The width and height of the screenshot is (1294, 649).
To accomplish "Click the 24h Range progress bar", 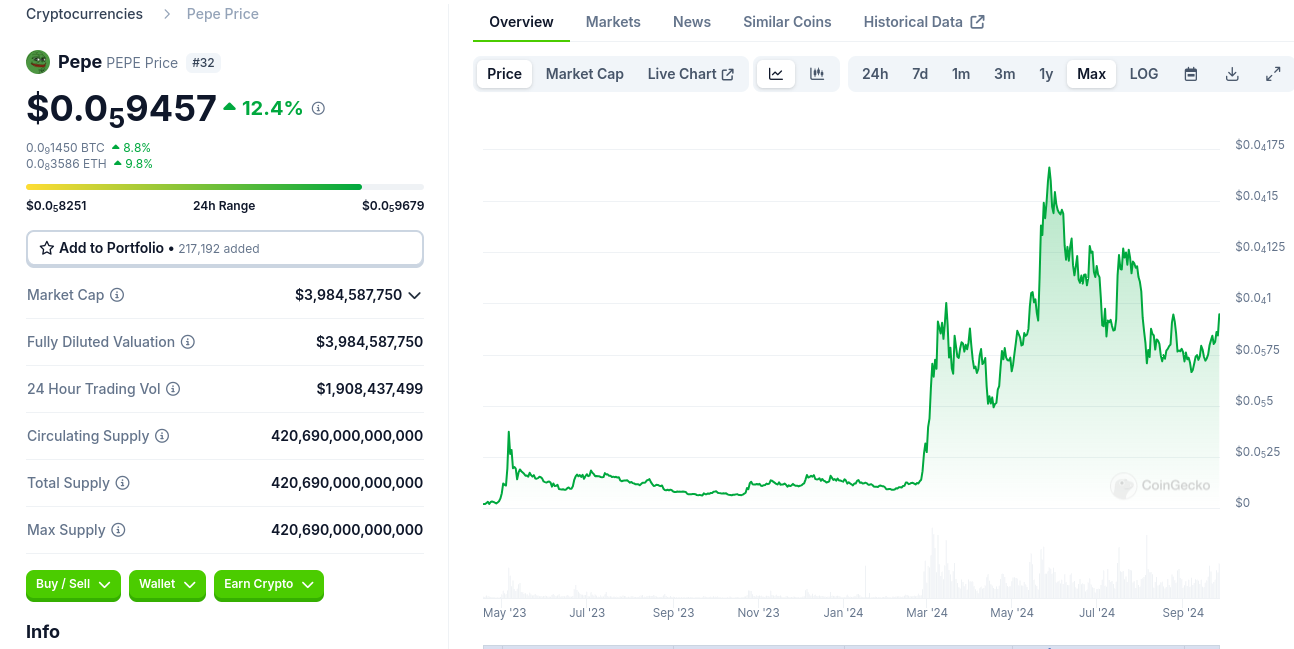I will 225,187.
